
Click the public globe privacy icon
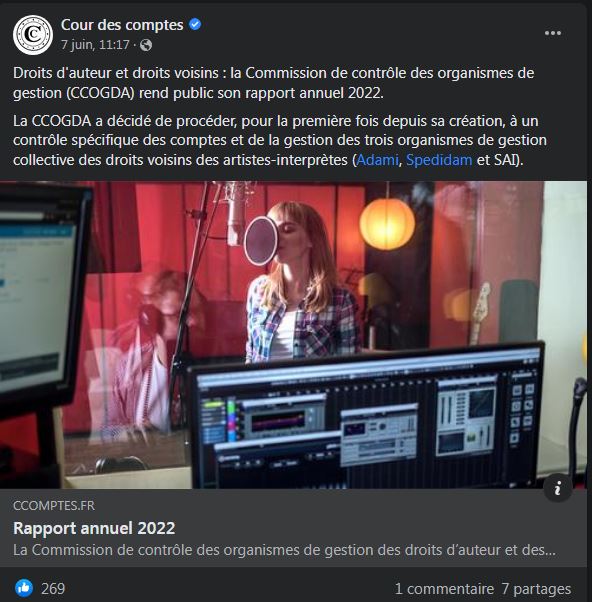tap(146, 45)
